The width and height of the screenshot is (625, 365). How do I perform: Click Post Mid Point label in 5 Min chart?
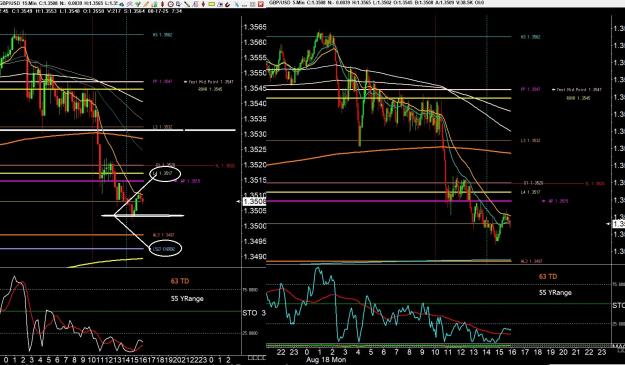(579, 90)
